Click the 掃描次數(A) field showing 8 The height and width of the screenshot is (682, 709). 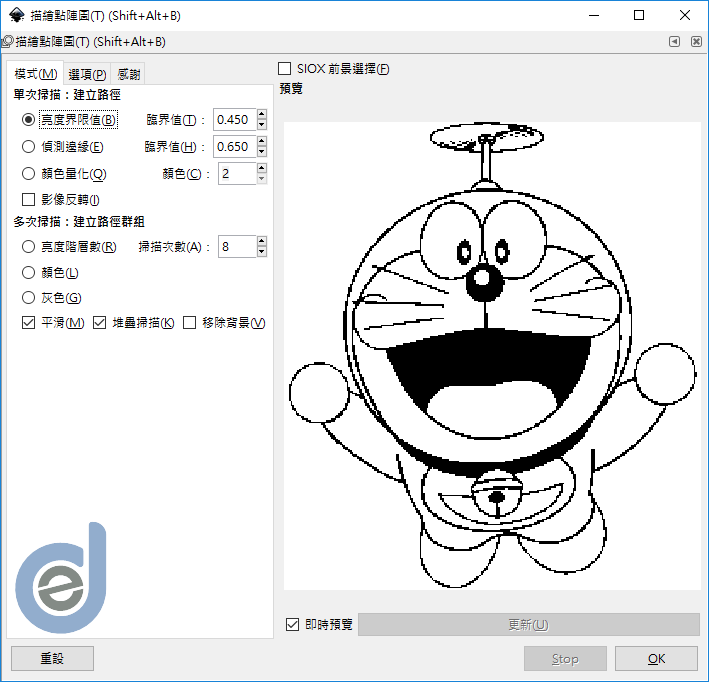pos(237,246)
